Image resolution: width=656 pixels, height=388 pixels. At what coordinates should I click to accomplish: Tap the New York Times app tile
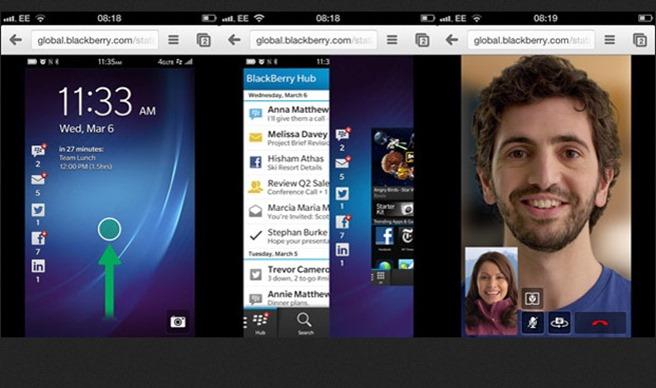pos(406,236)
